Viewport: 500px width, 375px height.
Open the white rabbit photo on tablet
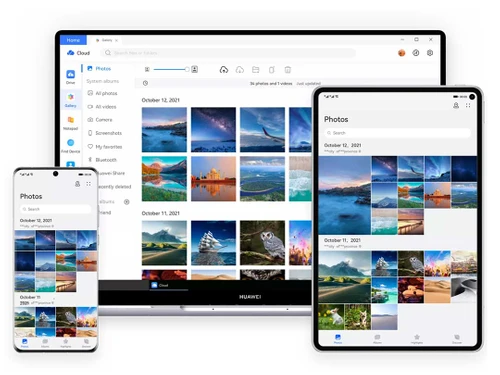pos(331,317)
